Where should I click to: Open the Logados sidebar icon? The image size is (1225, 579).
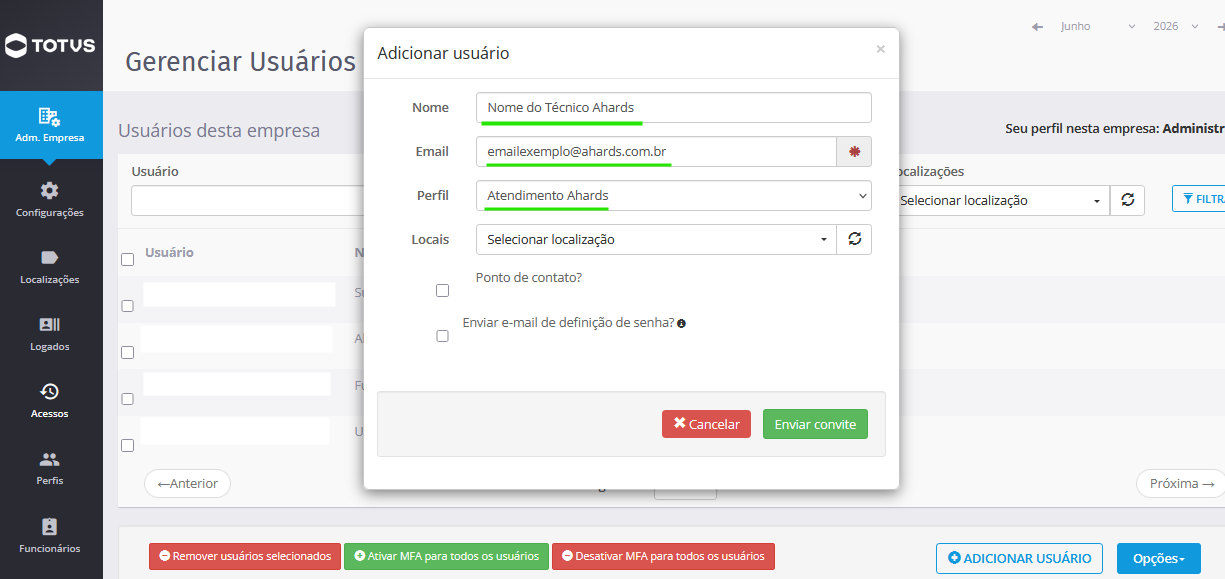(x=49, y=324)
